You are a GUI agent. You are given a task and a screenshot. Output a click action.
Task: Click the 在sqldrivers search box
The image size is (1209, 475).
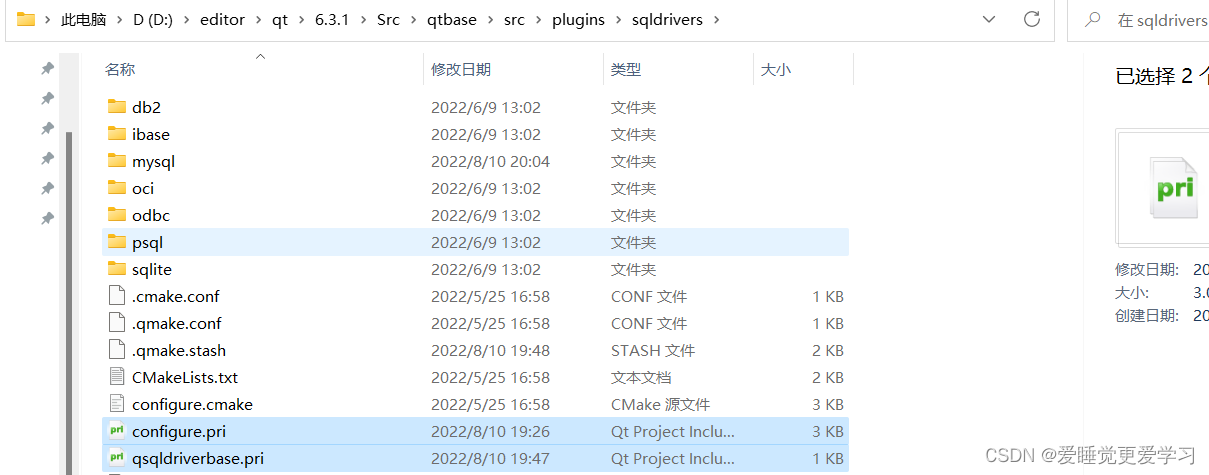point(1138,20)
